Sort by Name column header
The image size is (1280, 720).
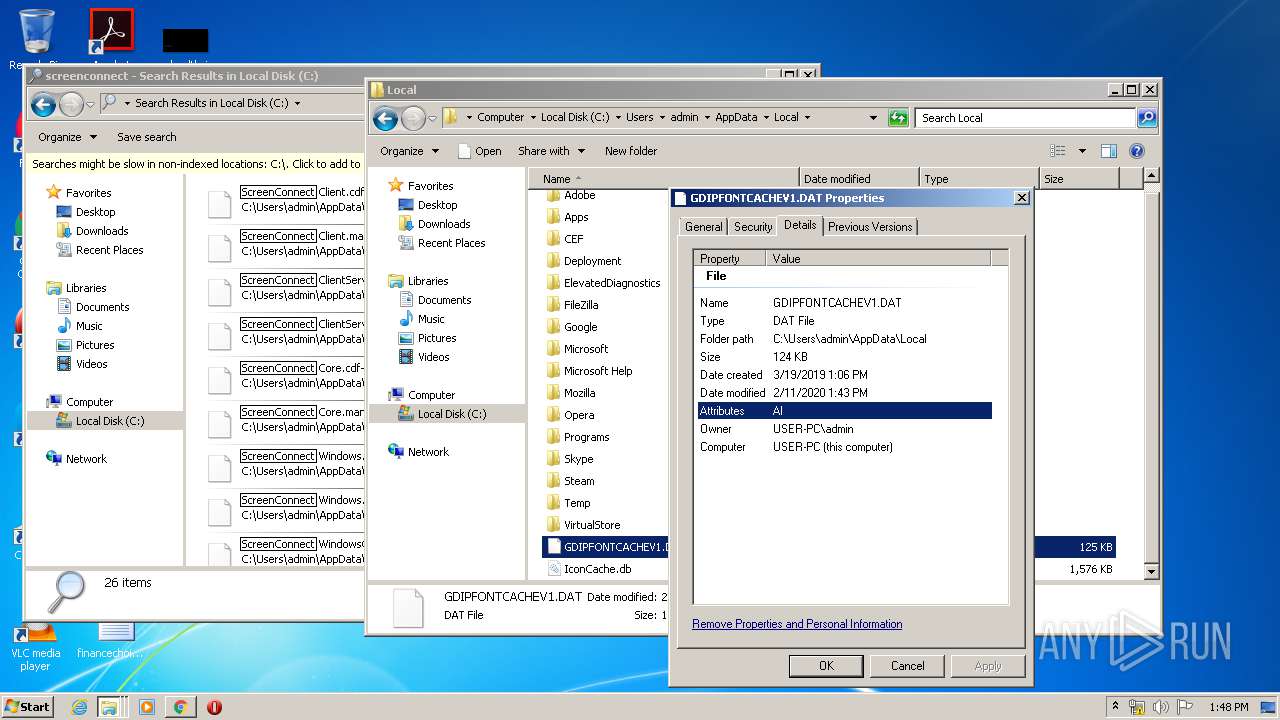[x=663, y=179]
